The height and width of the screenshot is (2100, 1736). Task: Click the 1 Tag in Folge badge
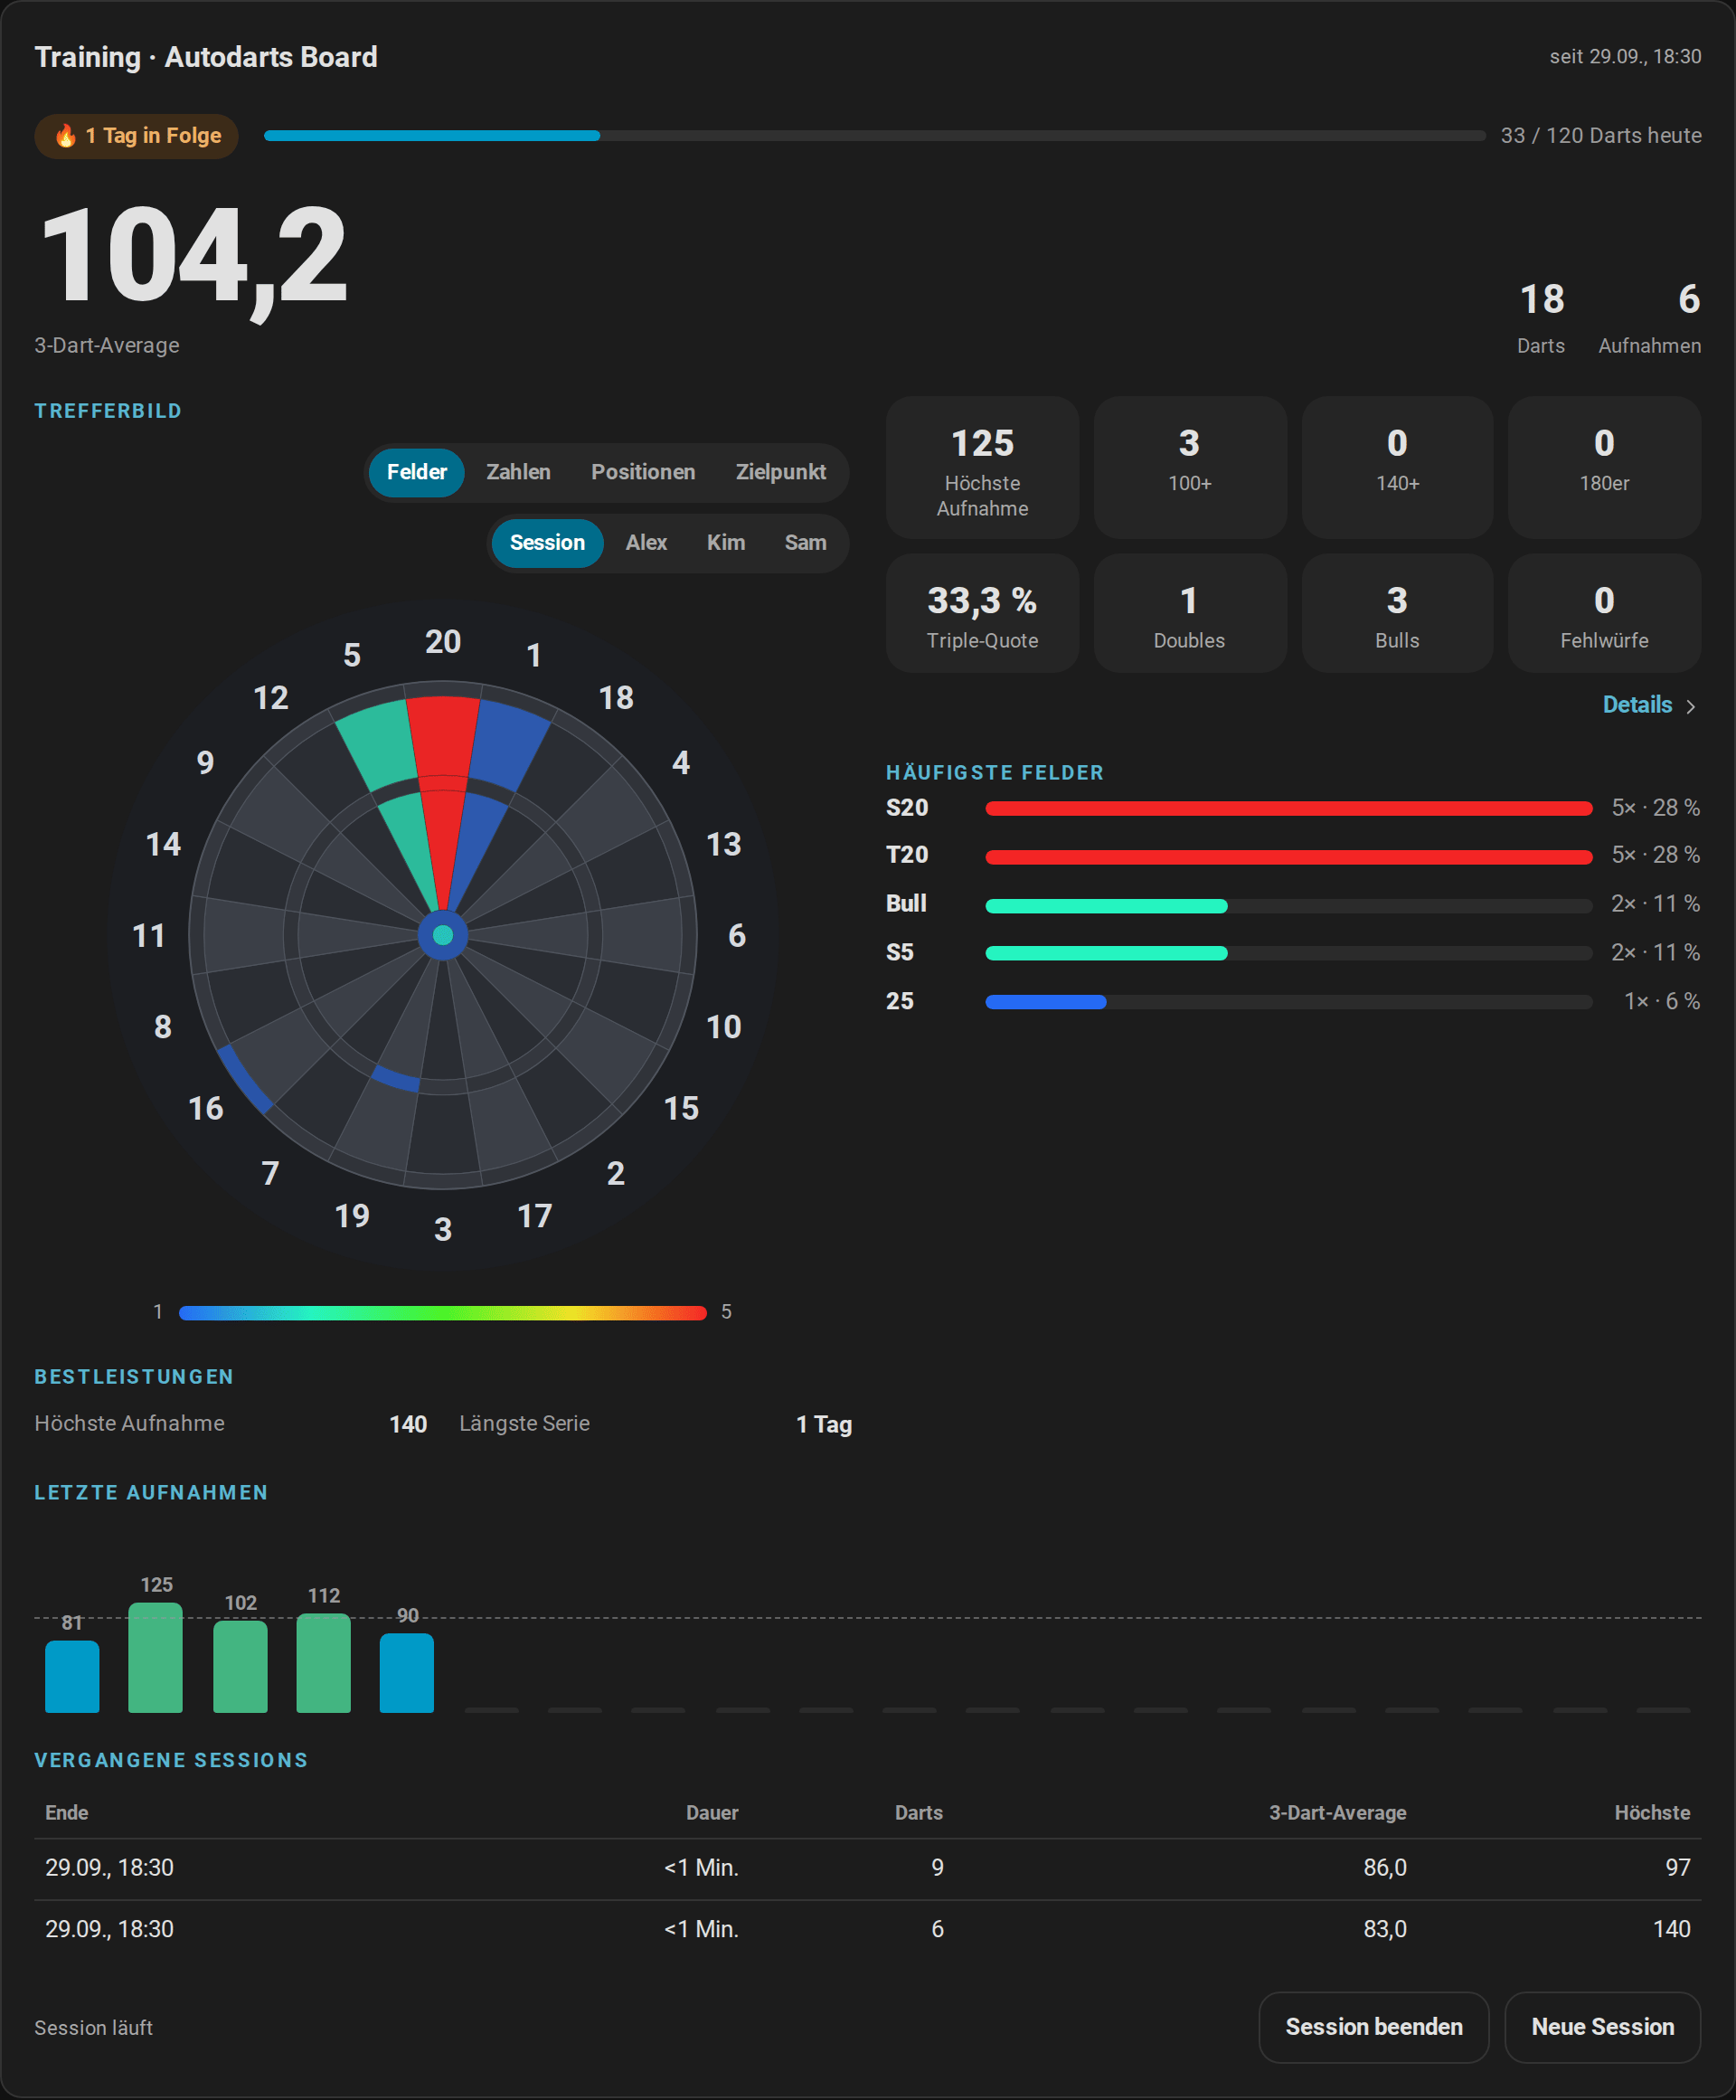coord(137,136)
